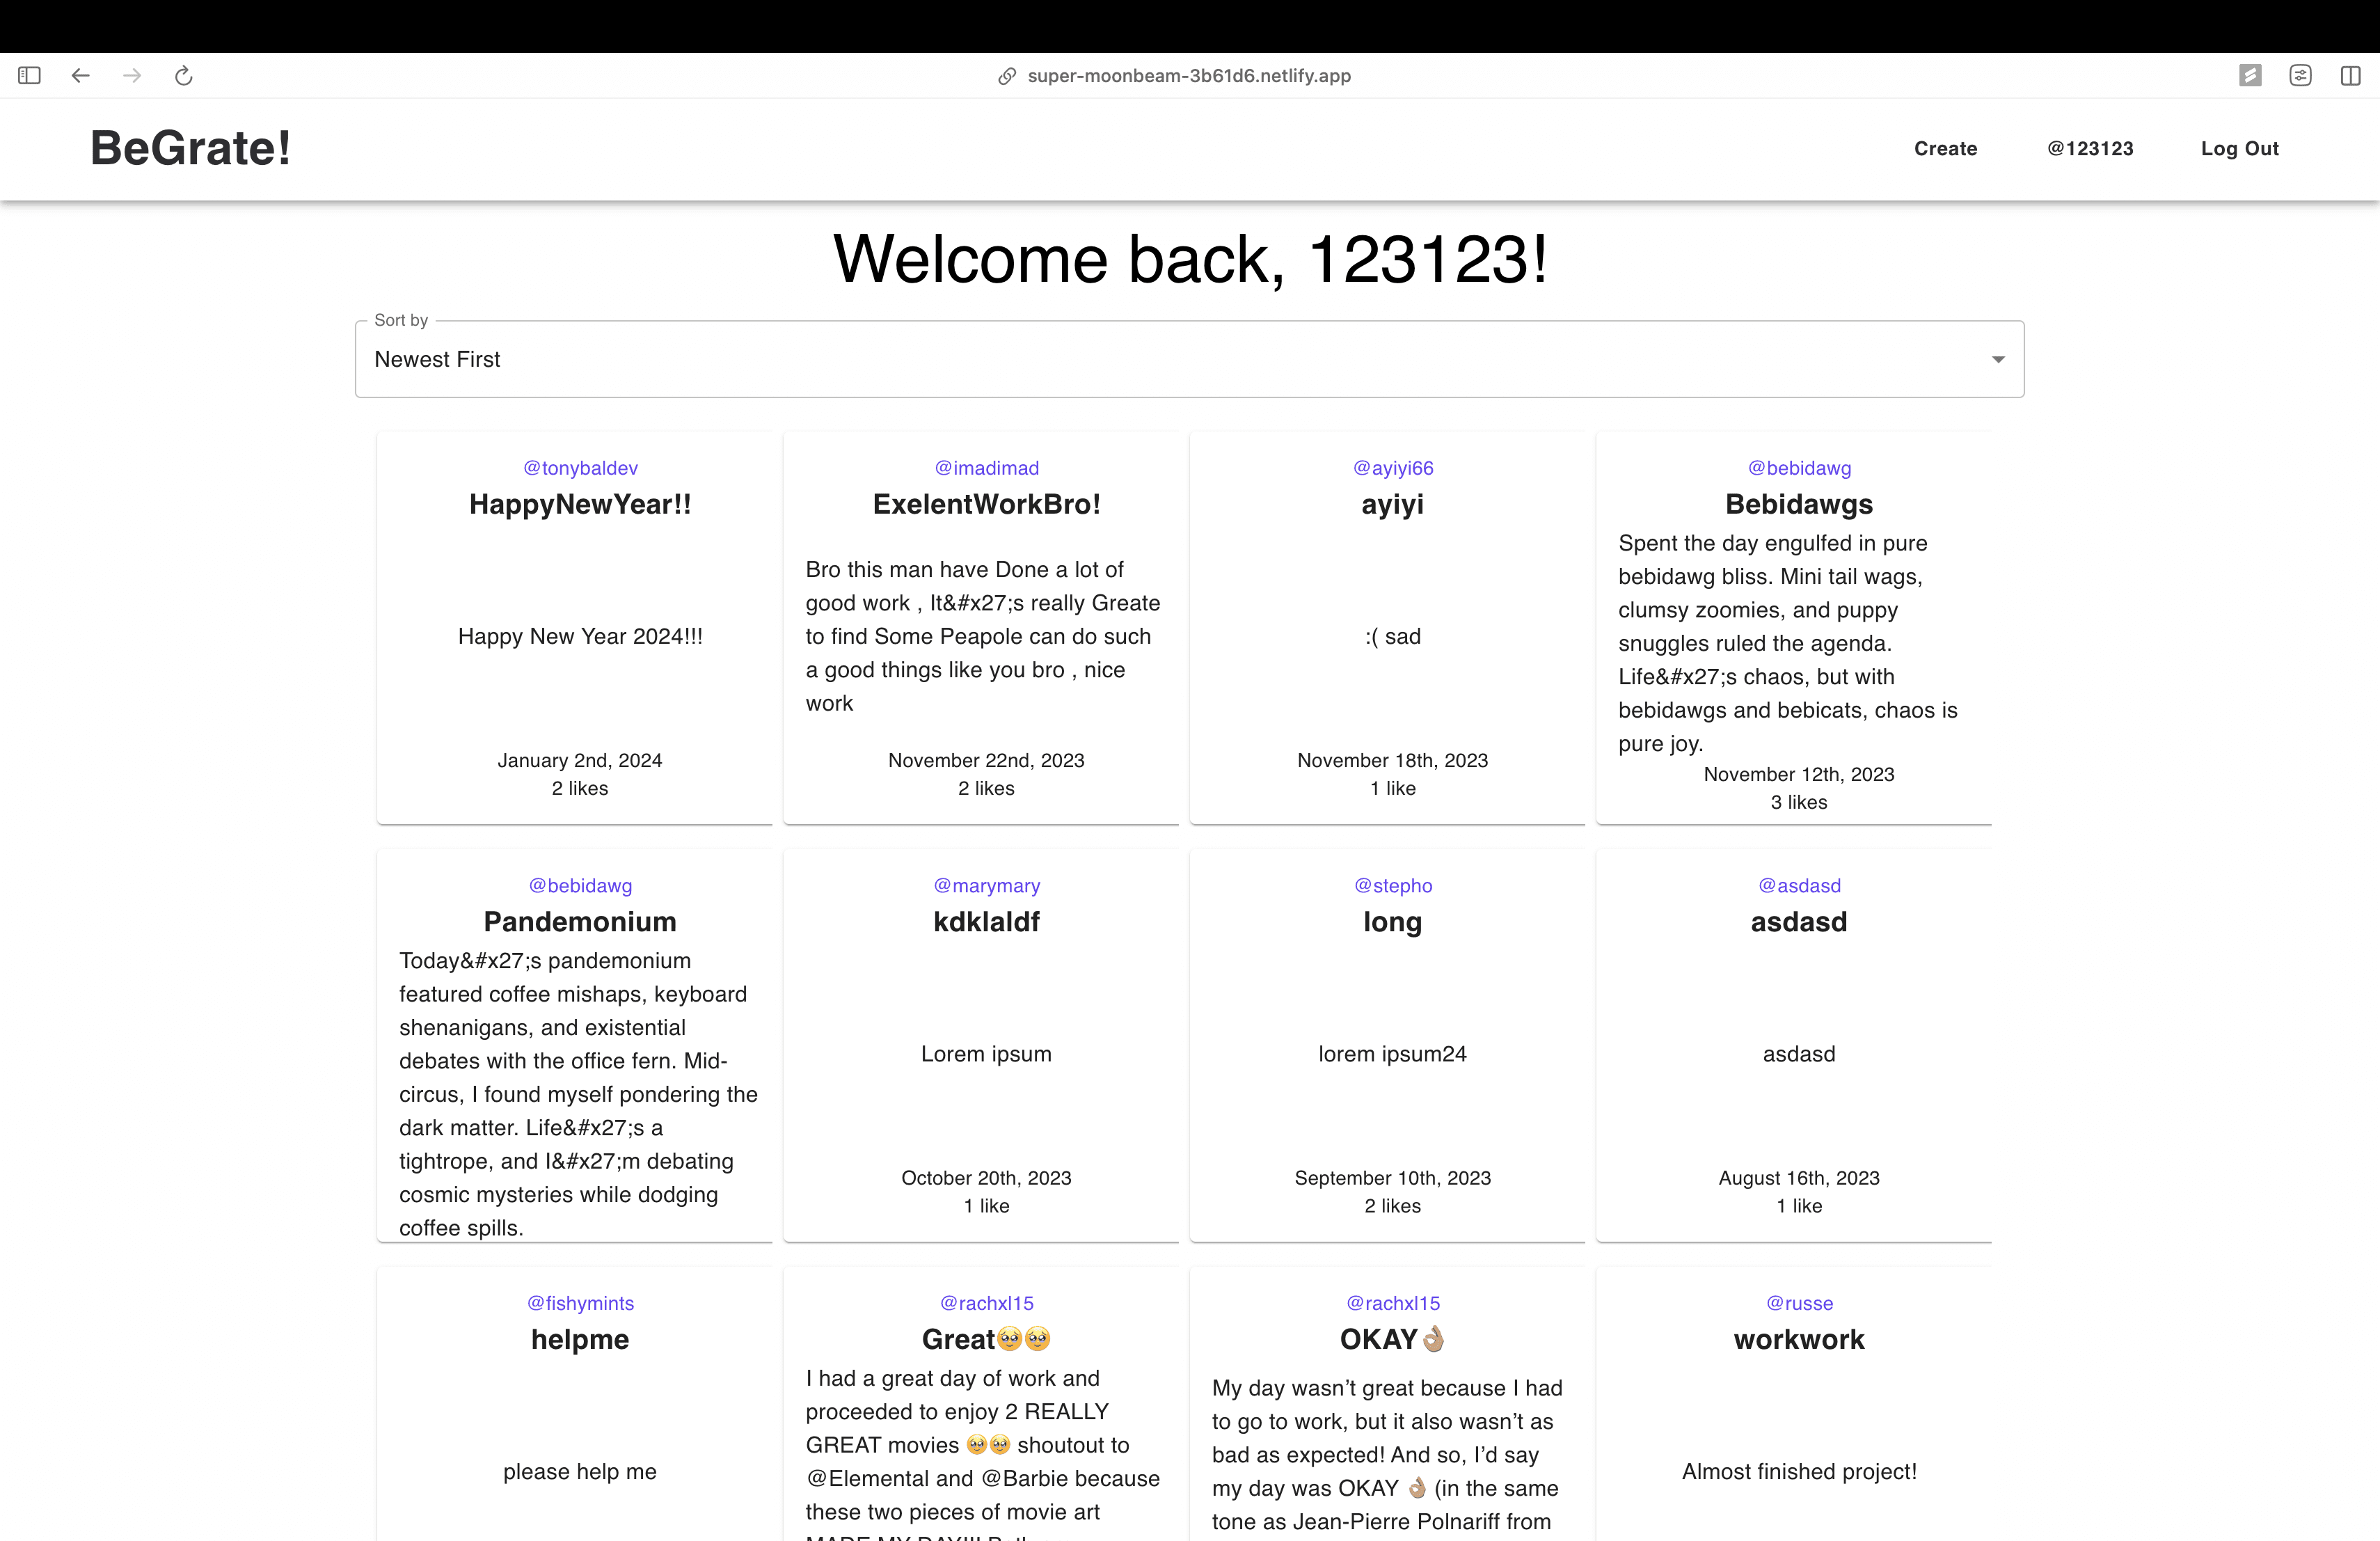Open the @asdasd profile link

[x=1799, y=886]
